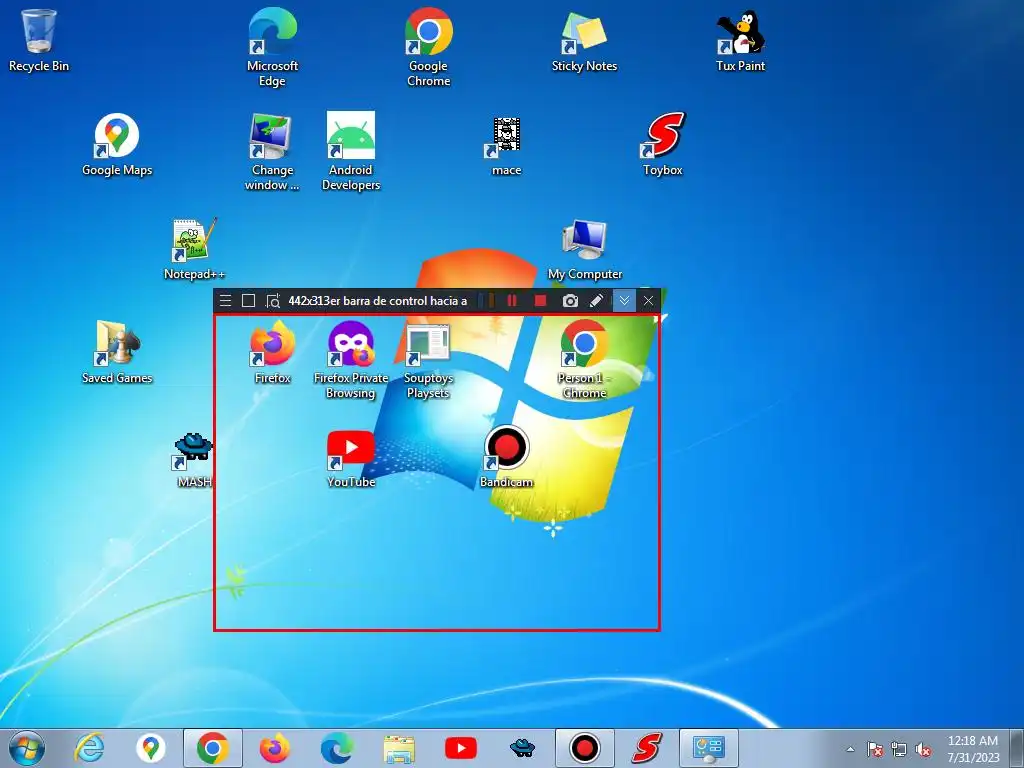
Task: Click the Show desktop strip
Action: [1018, 748]
